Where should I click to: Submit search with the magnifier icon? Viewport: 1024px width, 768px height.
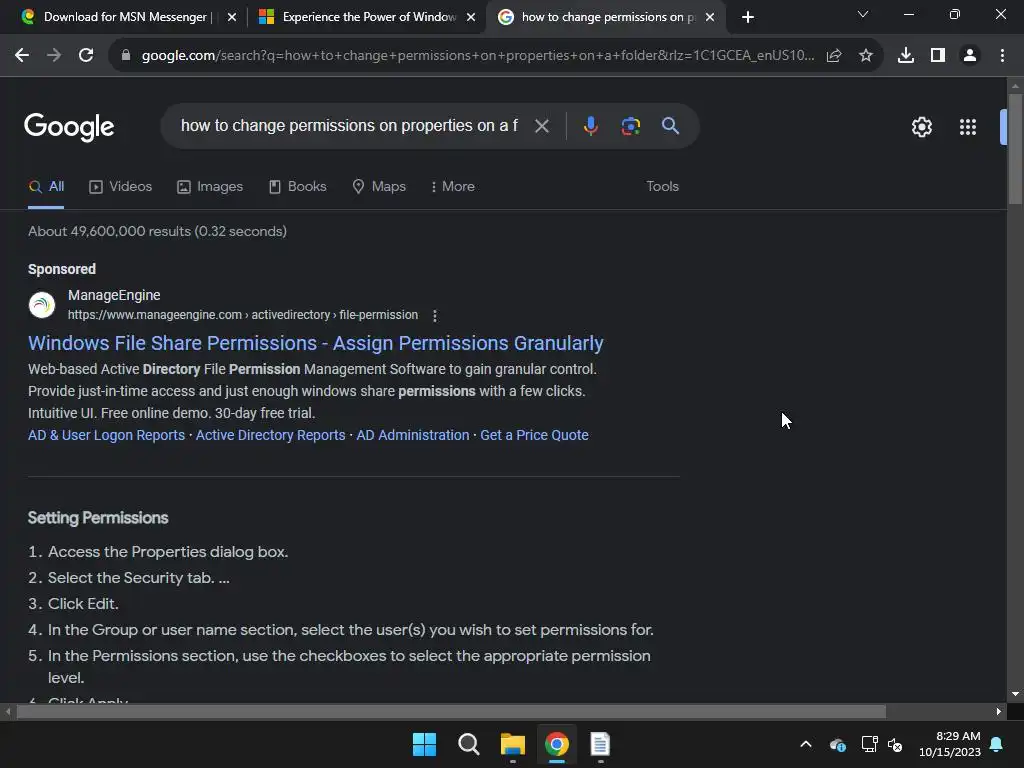(670, 126)
